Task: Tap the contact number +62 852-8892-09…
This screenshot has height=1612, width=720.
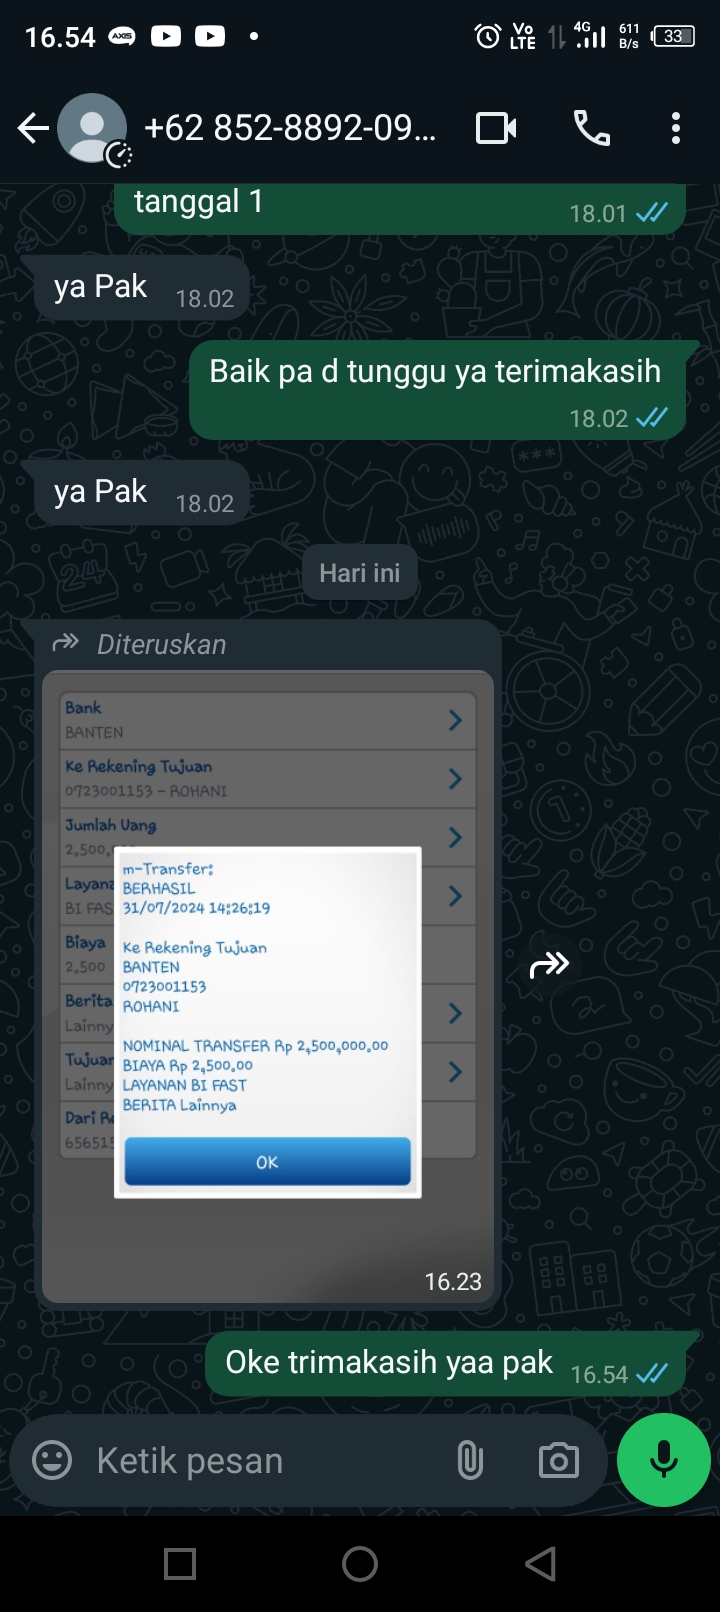Action: pos(290,128)
